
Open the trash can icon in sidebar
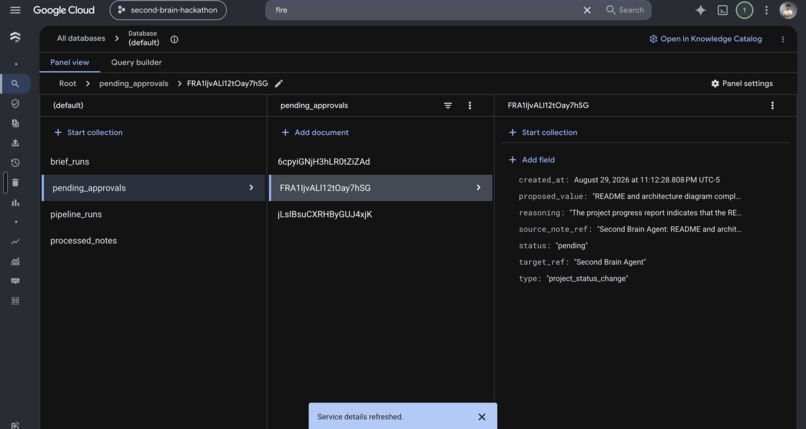point(15,182)
